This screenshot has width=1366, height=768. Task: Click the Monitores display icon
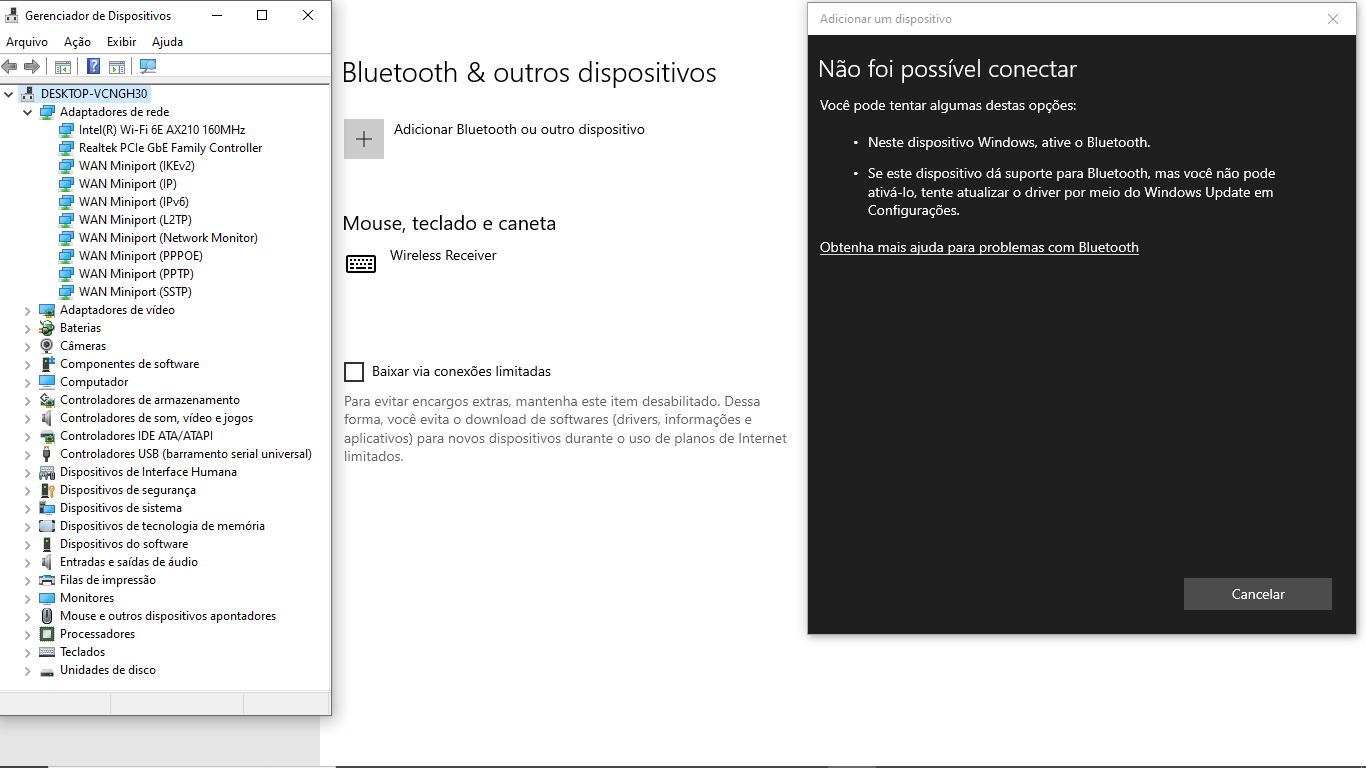point(47,598)
